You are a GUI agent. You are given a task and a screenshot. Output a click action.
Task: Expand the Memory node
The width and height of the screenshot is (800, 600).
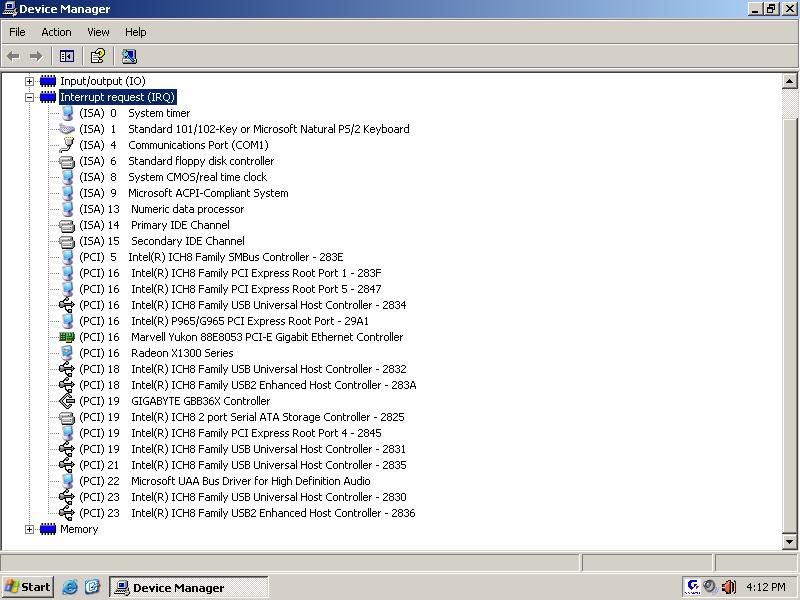(30, 530)
